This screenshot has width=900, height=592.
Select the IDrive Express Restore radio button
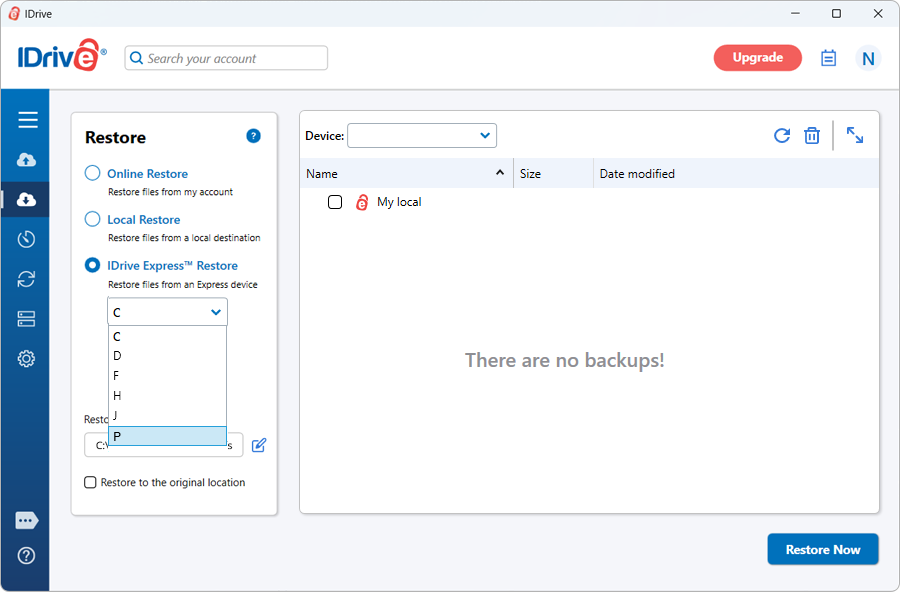pos(92,265)
